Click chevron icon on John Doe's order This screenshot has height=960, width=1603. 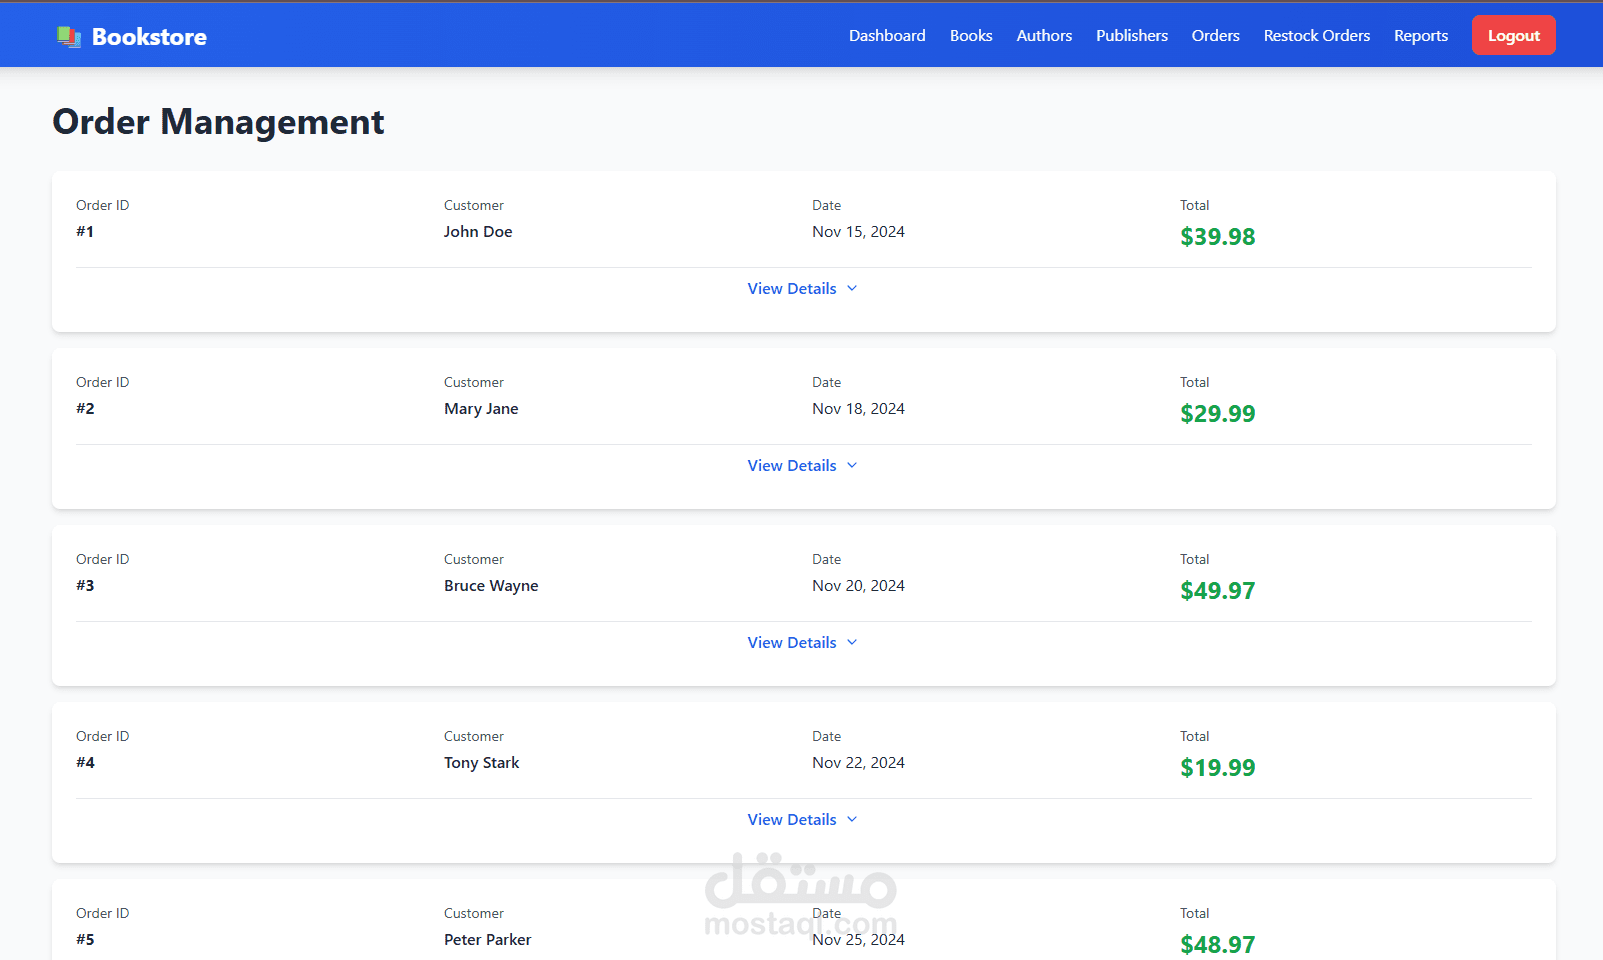[852, 289]
